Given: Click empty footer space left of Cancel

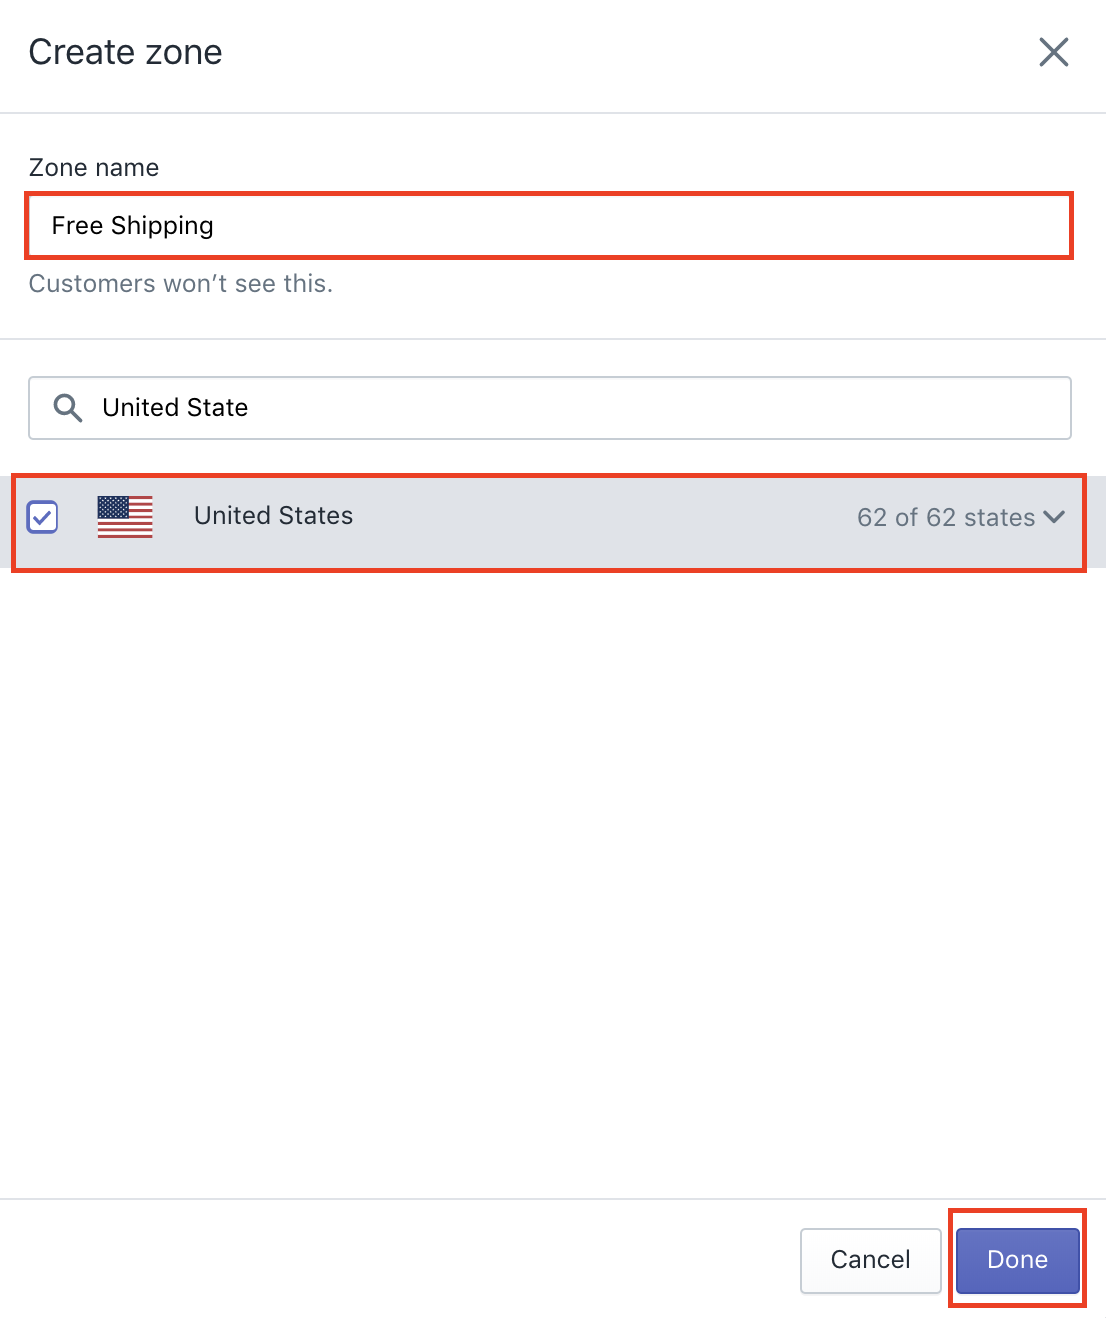Looking at the screenshot, I should tap(400, 1260).
